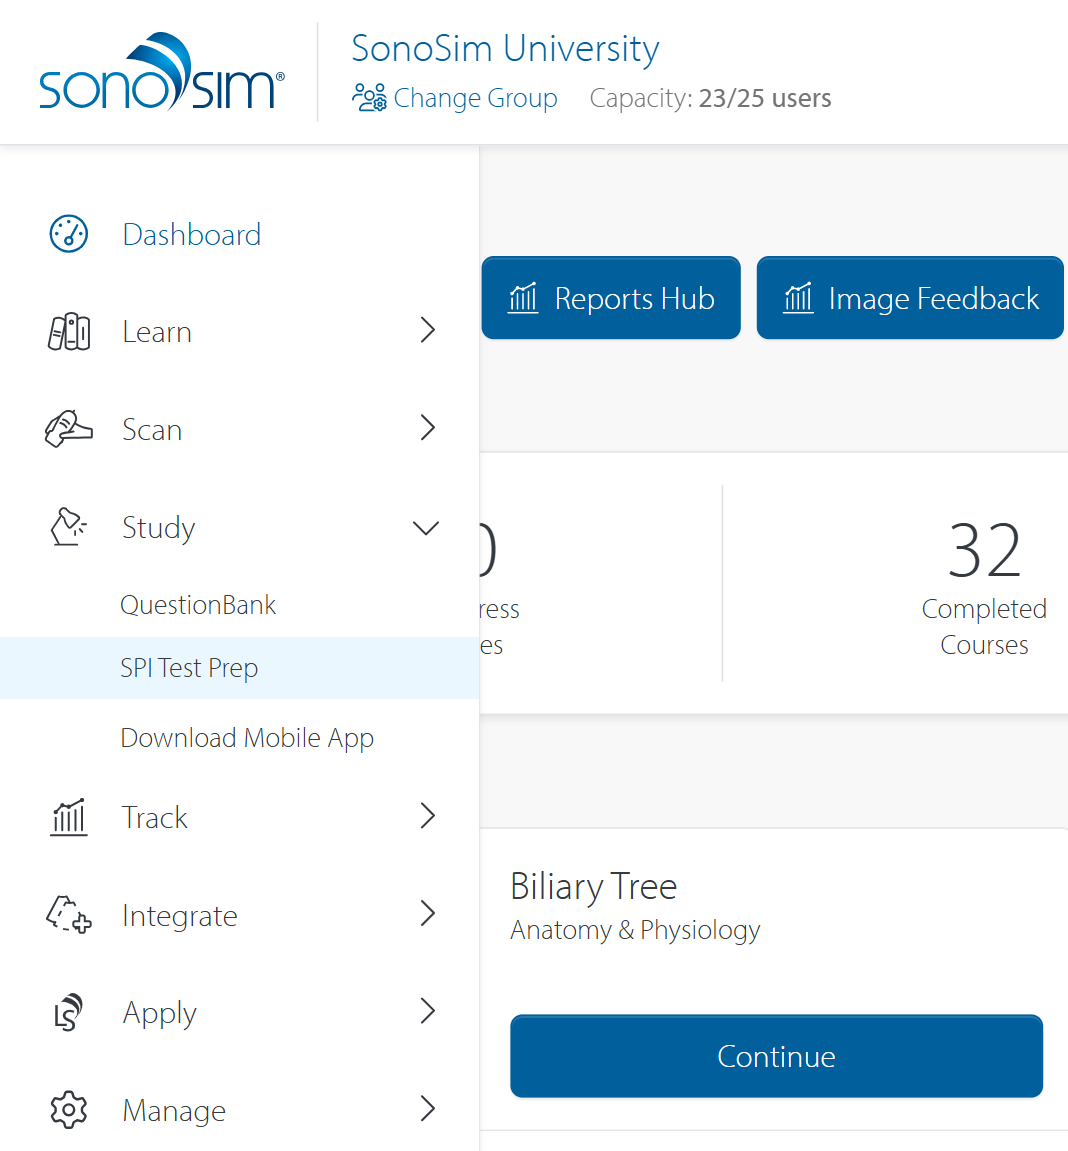The height and width of the screenshot is (1151, 1068).
Task: Choose Download Mobile App entry
Action: pyautogui.click(x=247, y=738)
